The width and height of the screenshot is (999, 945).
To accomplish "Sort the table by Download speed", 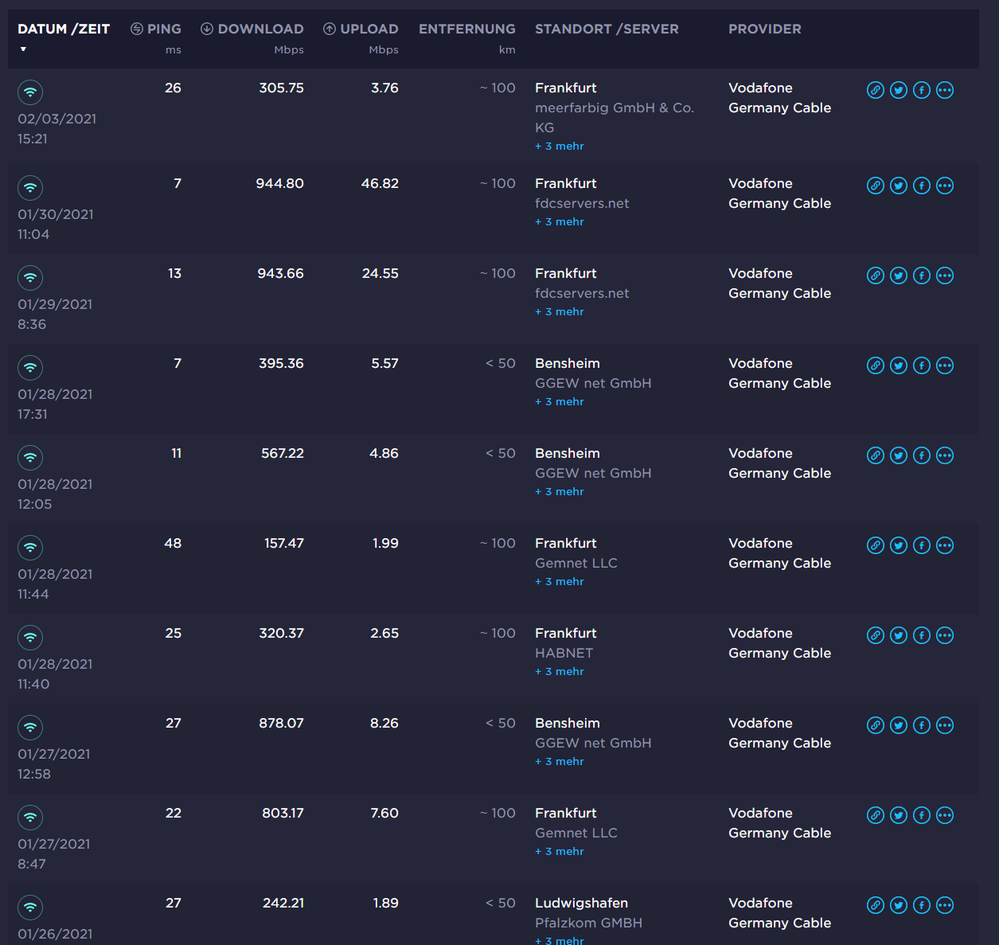I will pos(252,29).
